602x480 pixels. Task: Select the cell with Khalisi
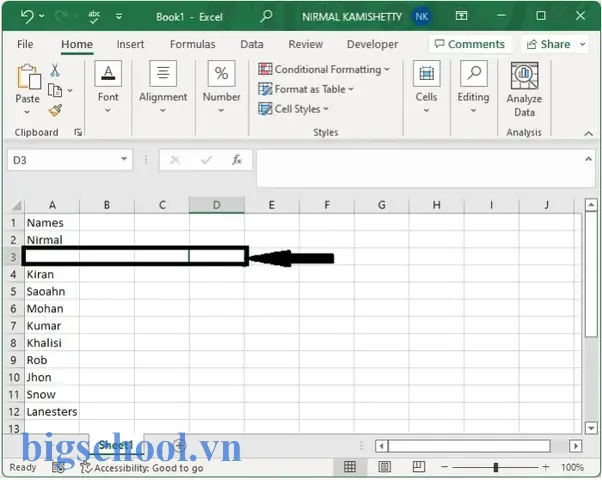tap(52, 343)
